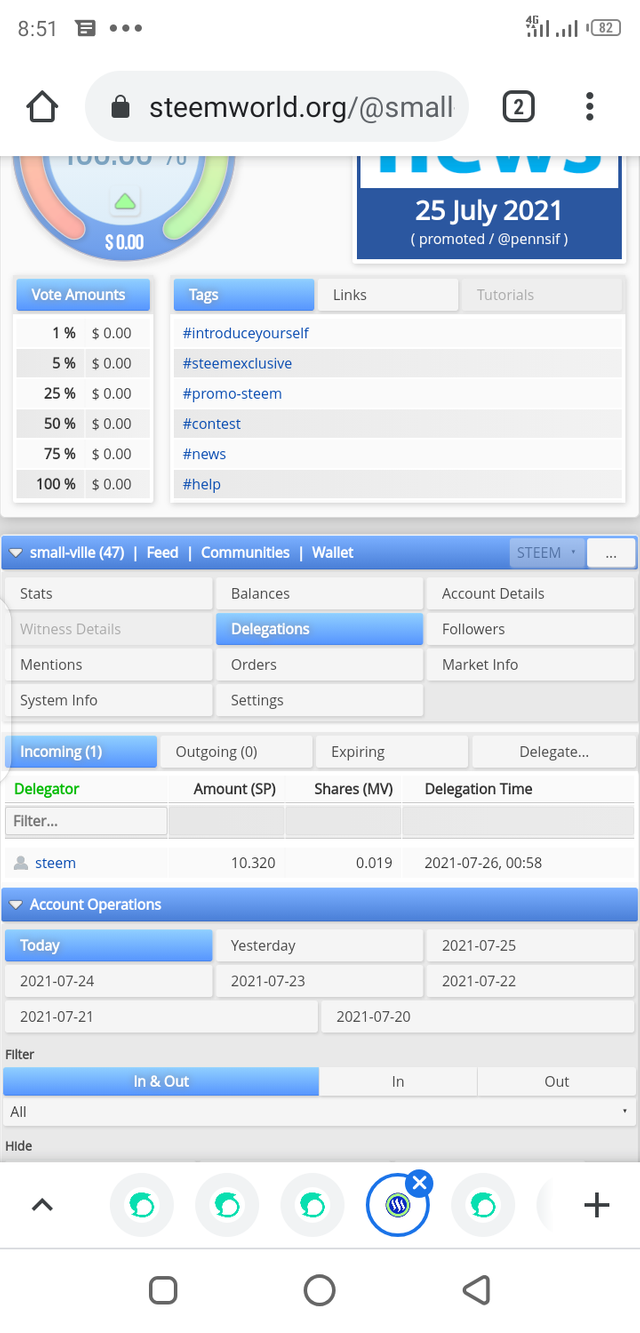The height and width of the screenshot is (1333, 640).
Task: Open the Orders section
Action: (319, 664)
